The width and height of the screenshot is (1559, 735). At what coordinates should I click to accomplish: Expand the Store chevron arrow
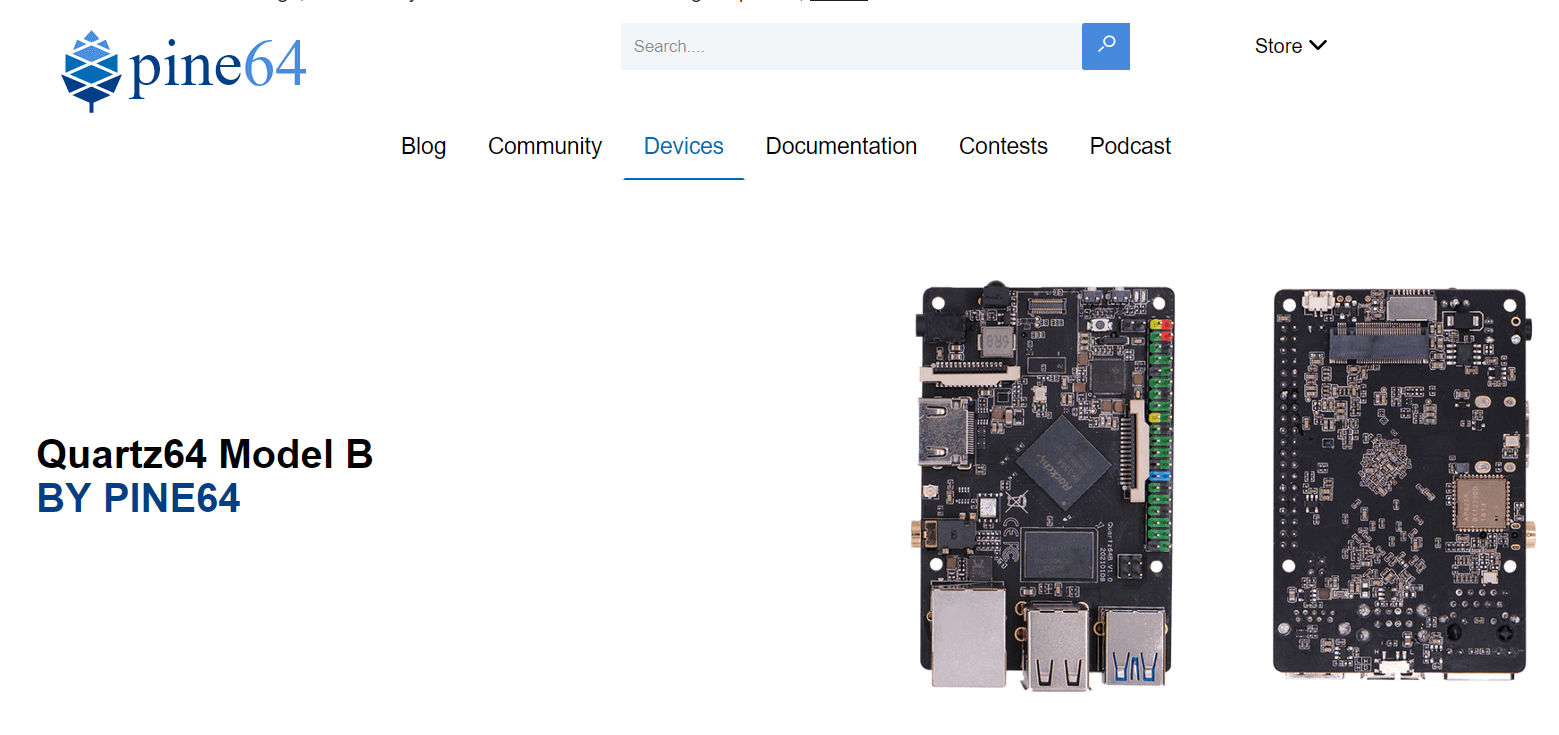click(1318, 45)
